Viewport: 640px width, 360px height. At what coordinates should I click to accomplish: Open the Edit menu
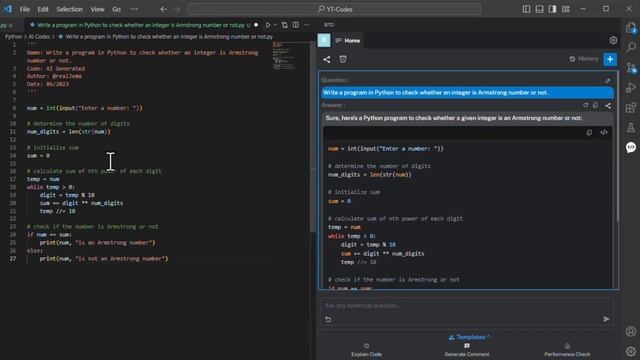click(x=43, y=9)
